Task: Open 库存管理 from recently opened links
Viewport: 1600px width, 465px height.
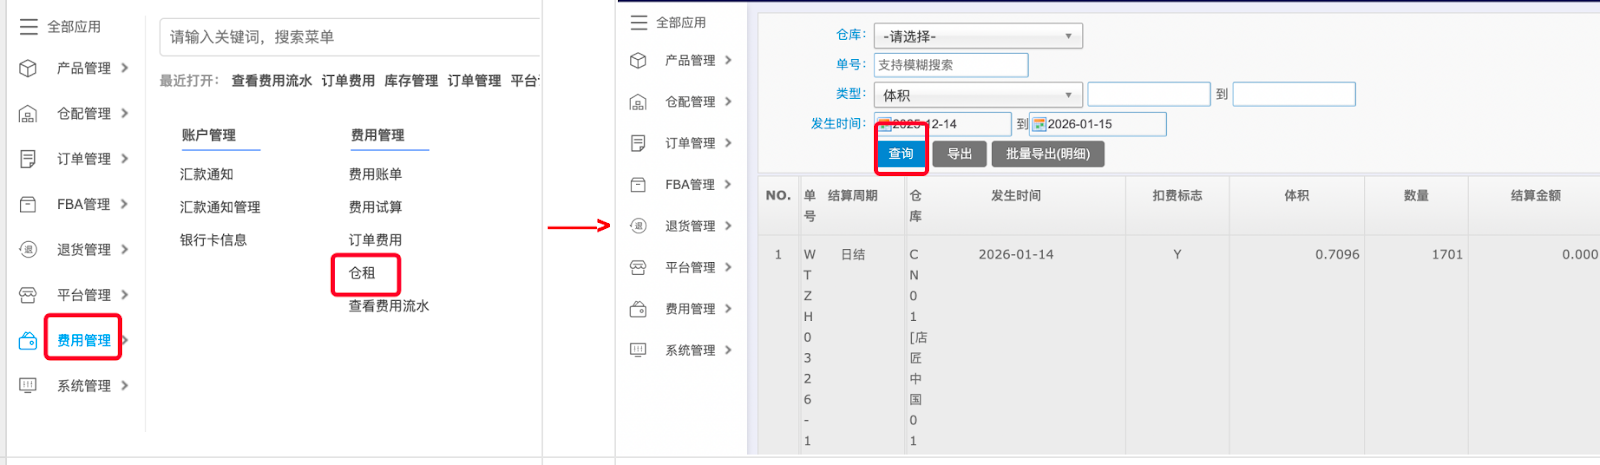Action: click(x=411, y=81)
